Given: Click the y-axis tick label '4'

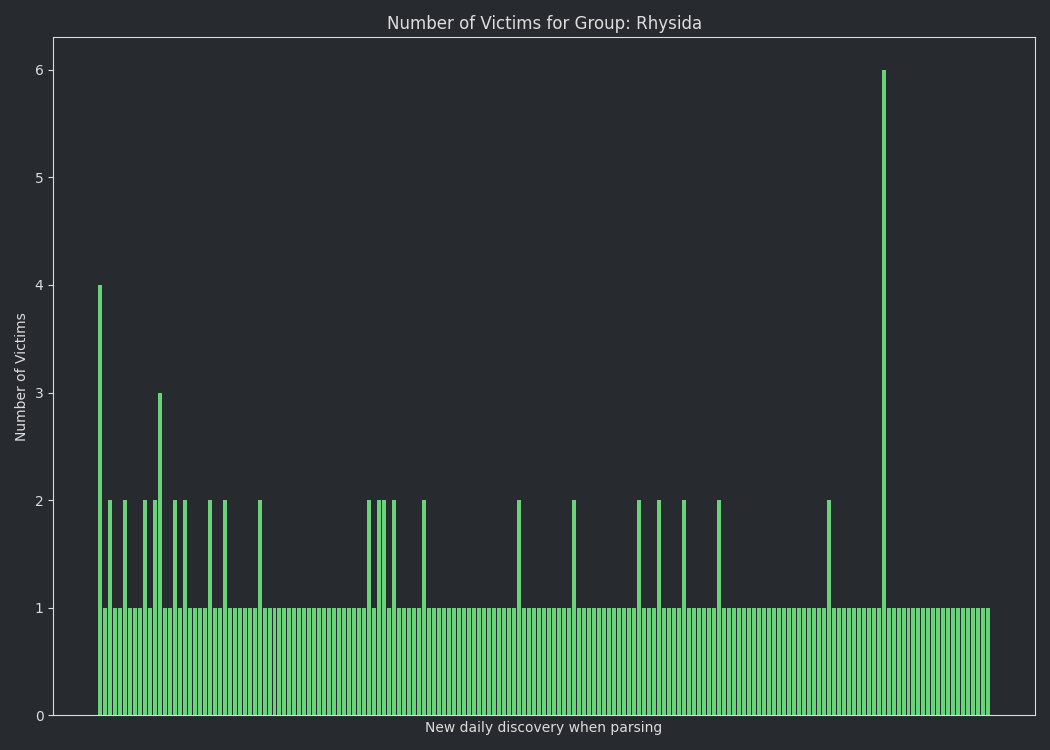Looking at the screenshot, I should coord(40,286).
